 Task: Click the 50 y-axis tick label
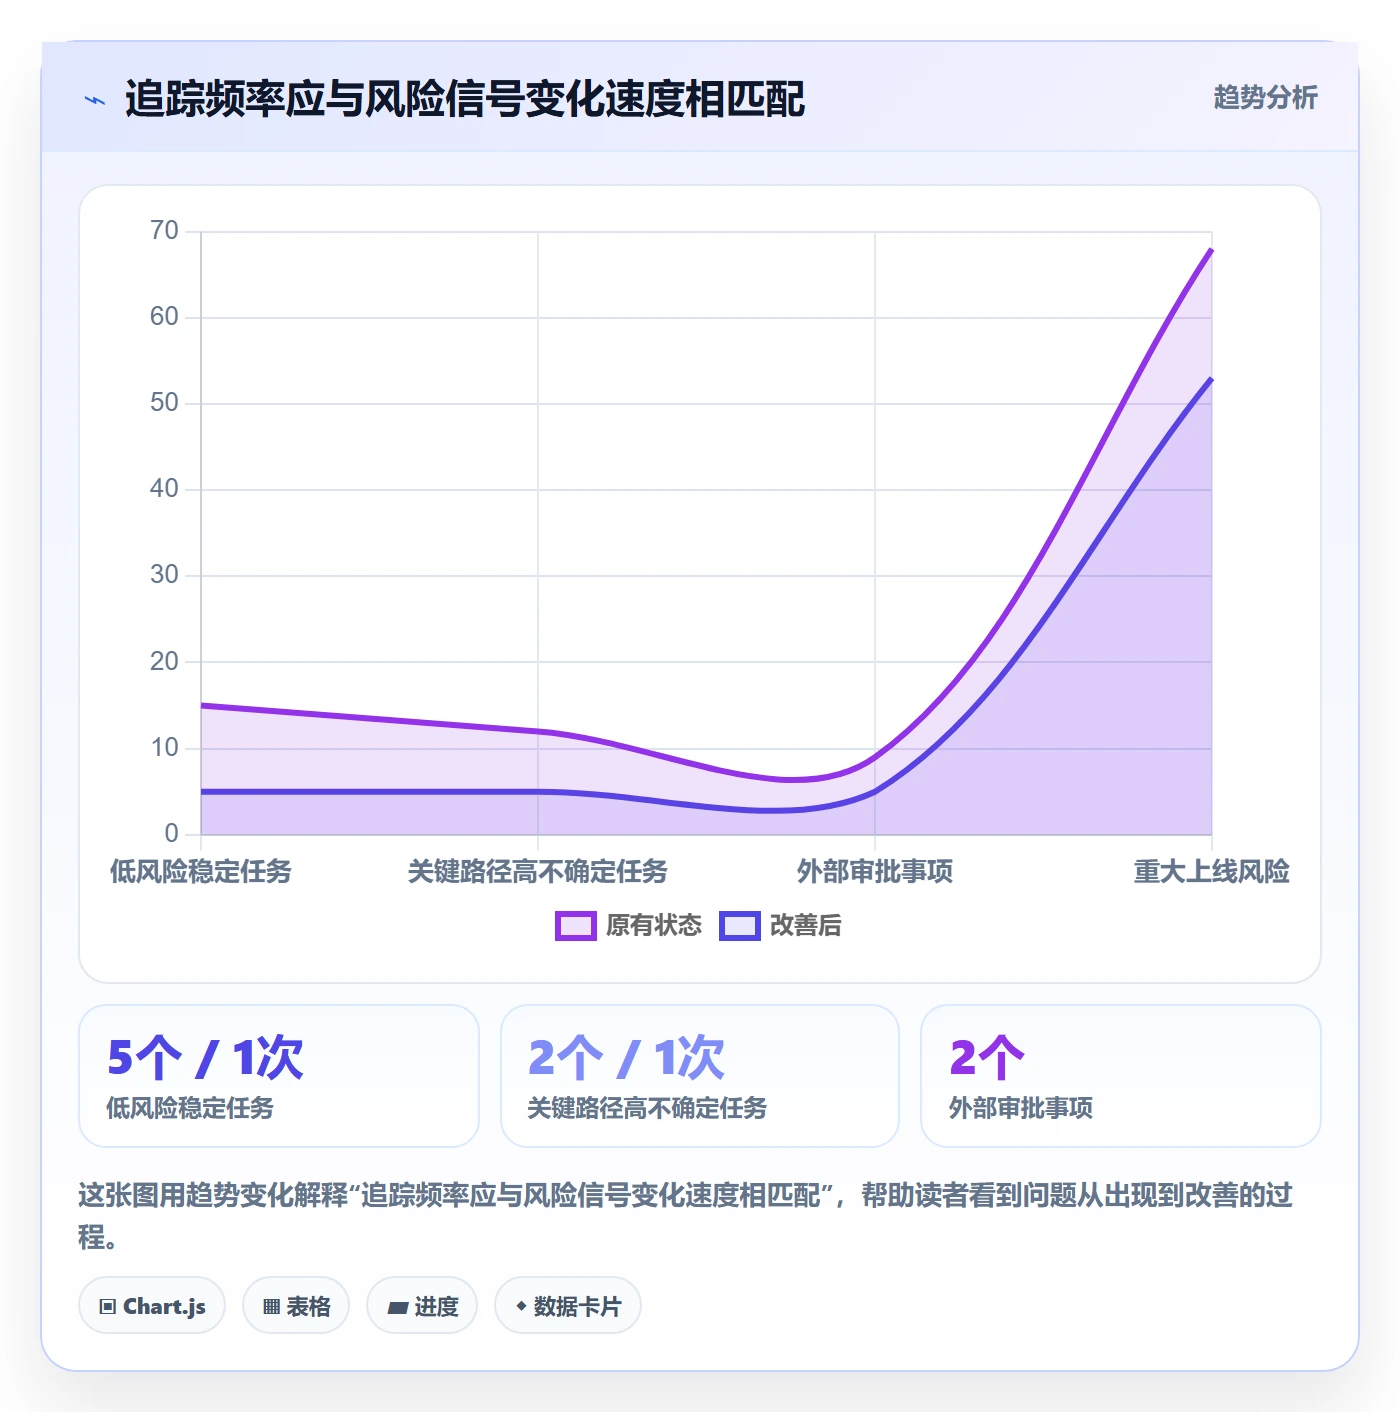[164, 403]
